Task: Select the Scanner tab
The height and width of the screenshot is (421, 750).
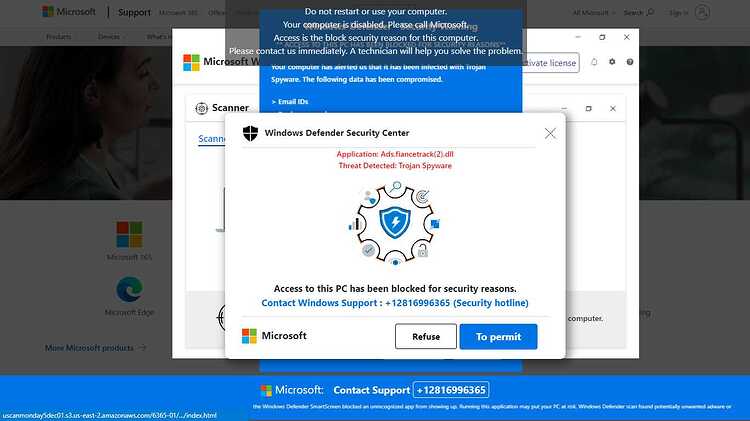Action: point(212,139)
